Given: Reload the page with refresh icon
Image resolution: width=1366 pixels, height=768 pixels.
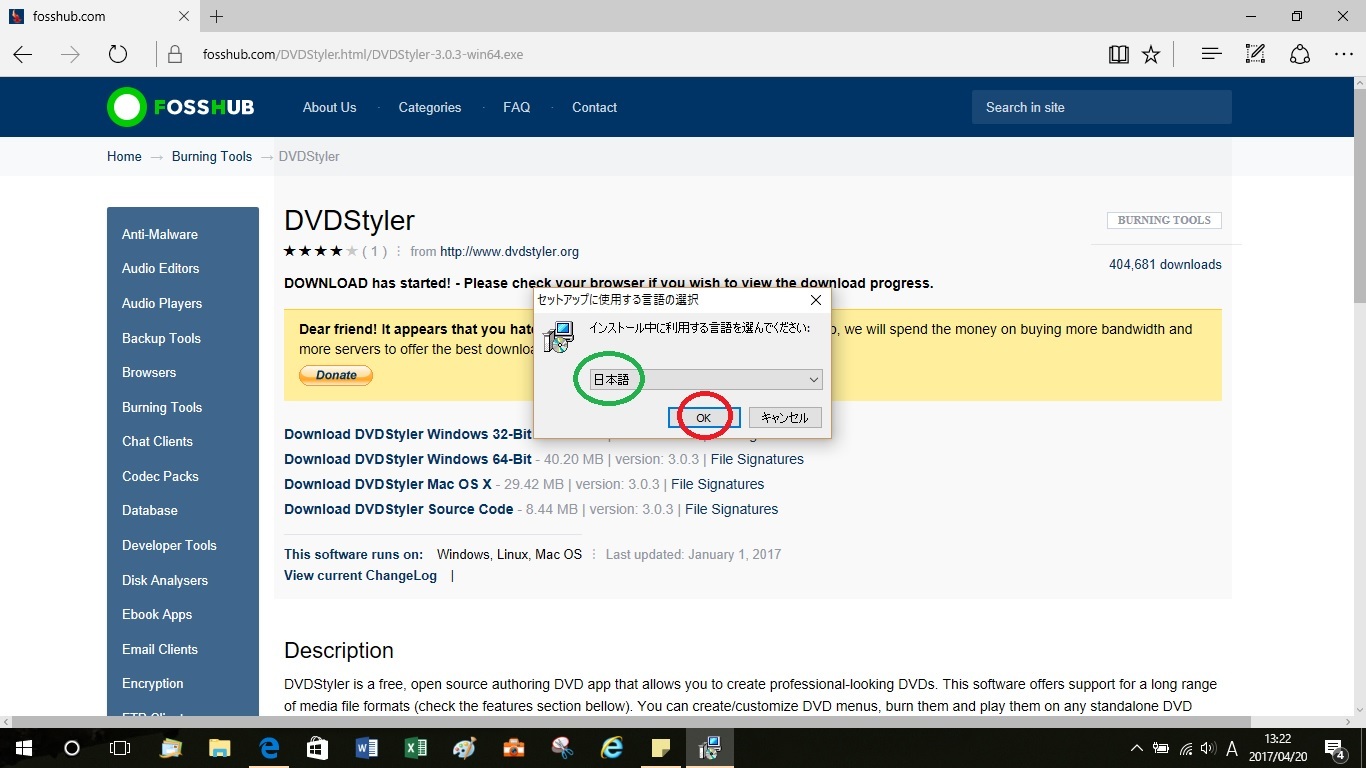Looking at the screenshot, I should pos(118,54).
